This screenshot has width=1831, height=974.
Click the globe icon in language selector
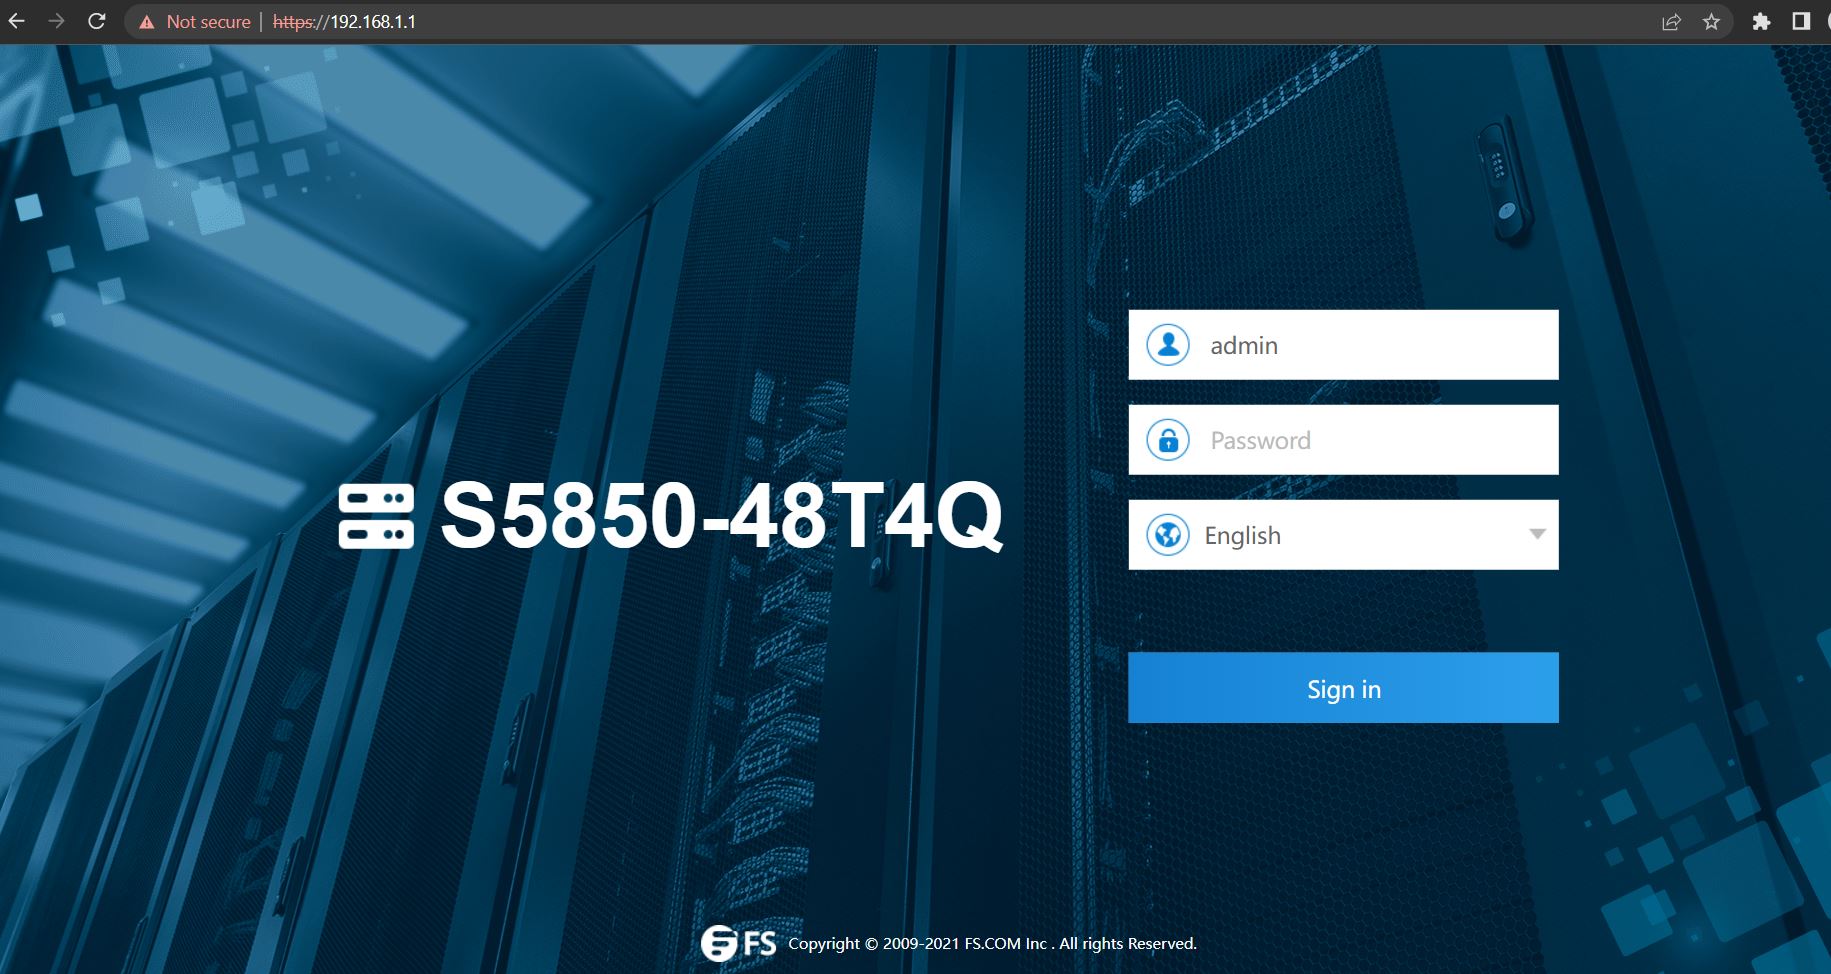coord(1168,535)
